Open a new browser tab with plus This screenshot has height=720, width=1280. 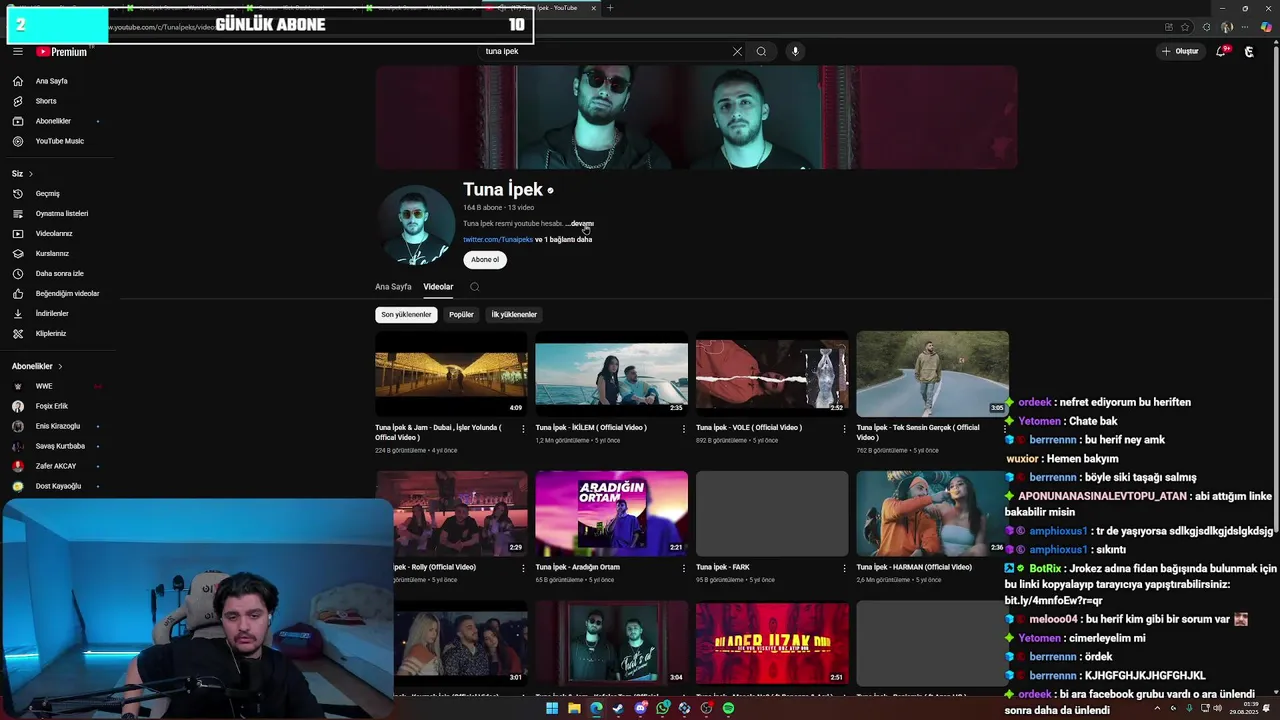(x=610, y=8)
